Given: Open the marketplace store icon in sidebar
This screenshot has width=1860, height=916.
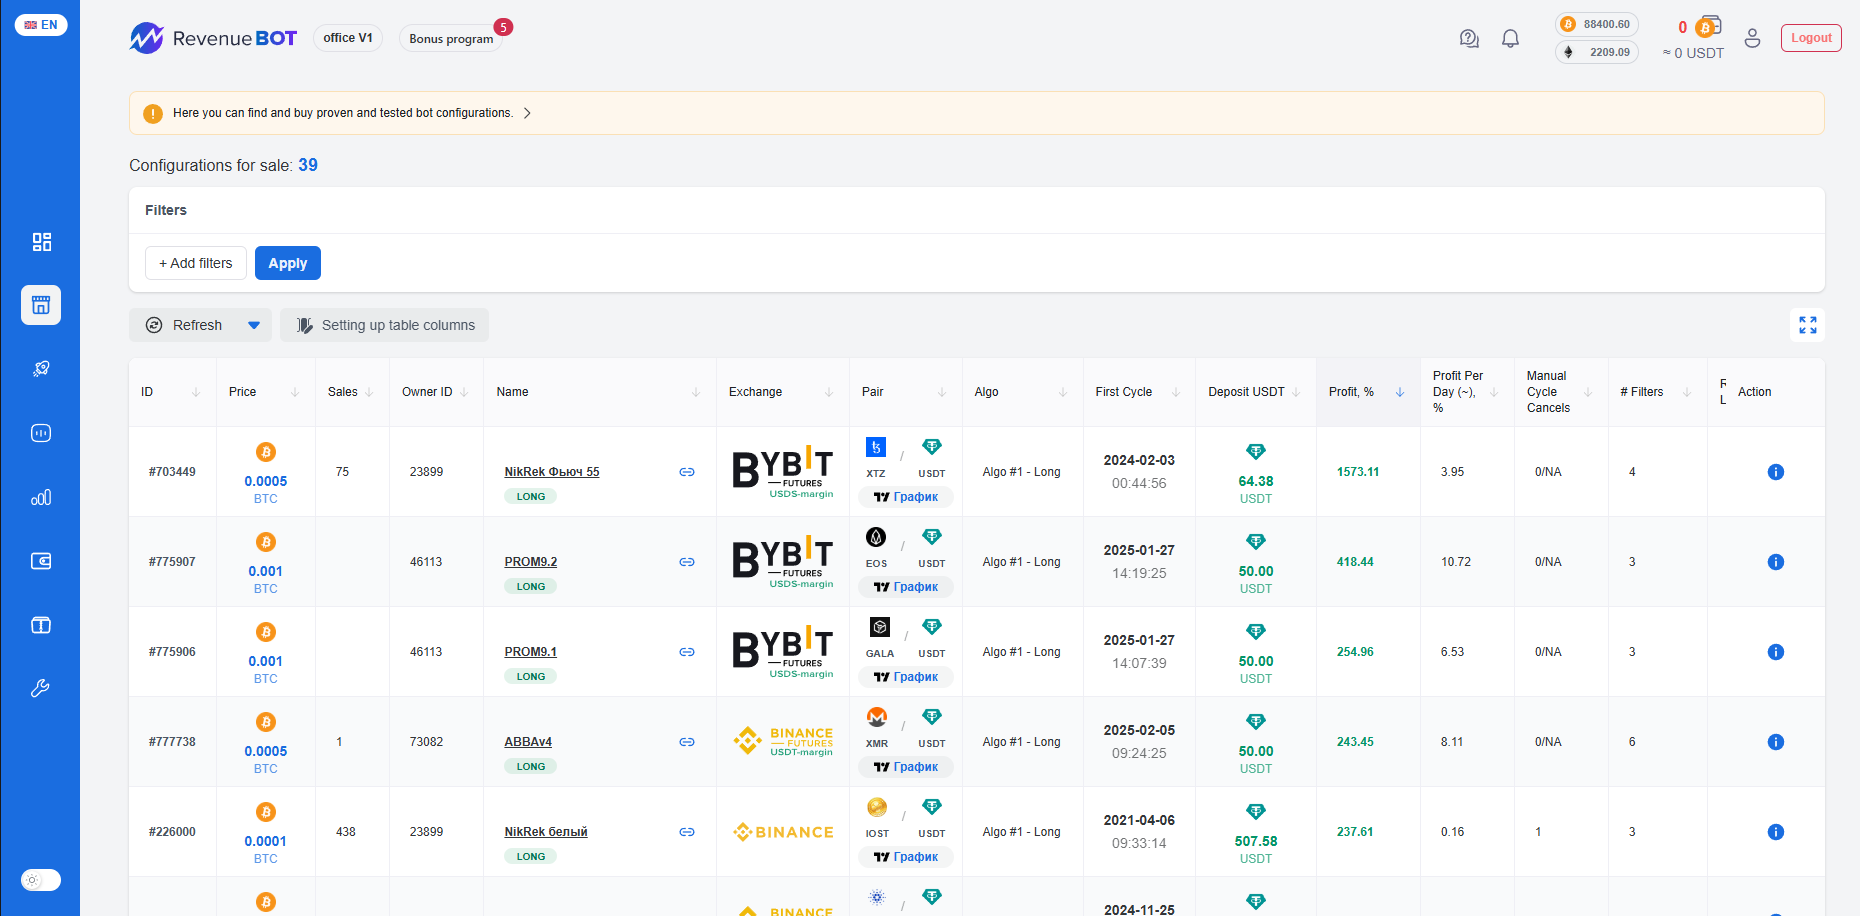Looking at the screenshot, I should (41, 305).
